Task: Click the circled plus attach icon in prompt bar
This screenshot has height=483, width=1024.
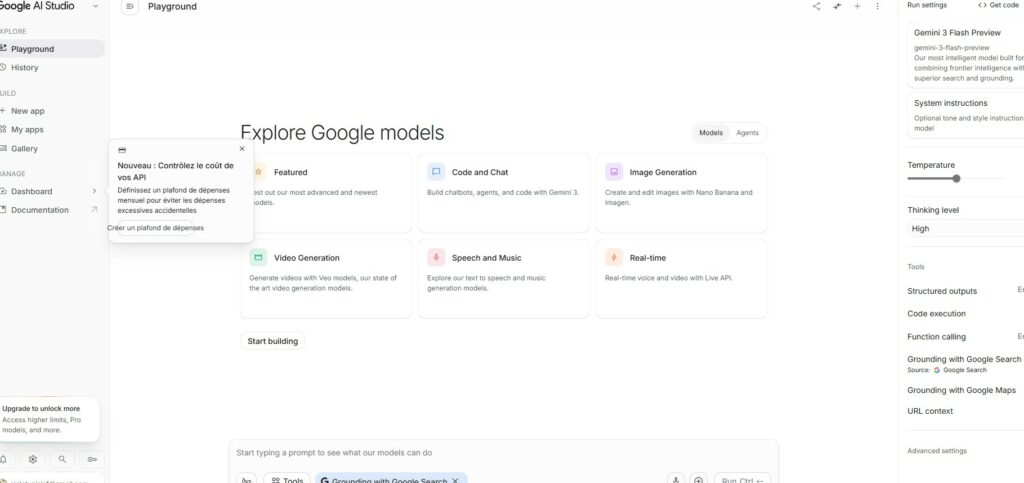Action: (x=699, y=480)
